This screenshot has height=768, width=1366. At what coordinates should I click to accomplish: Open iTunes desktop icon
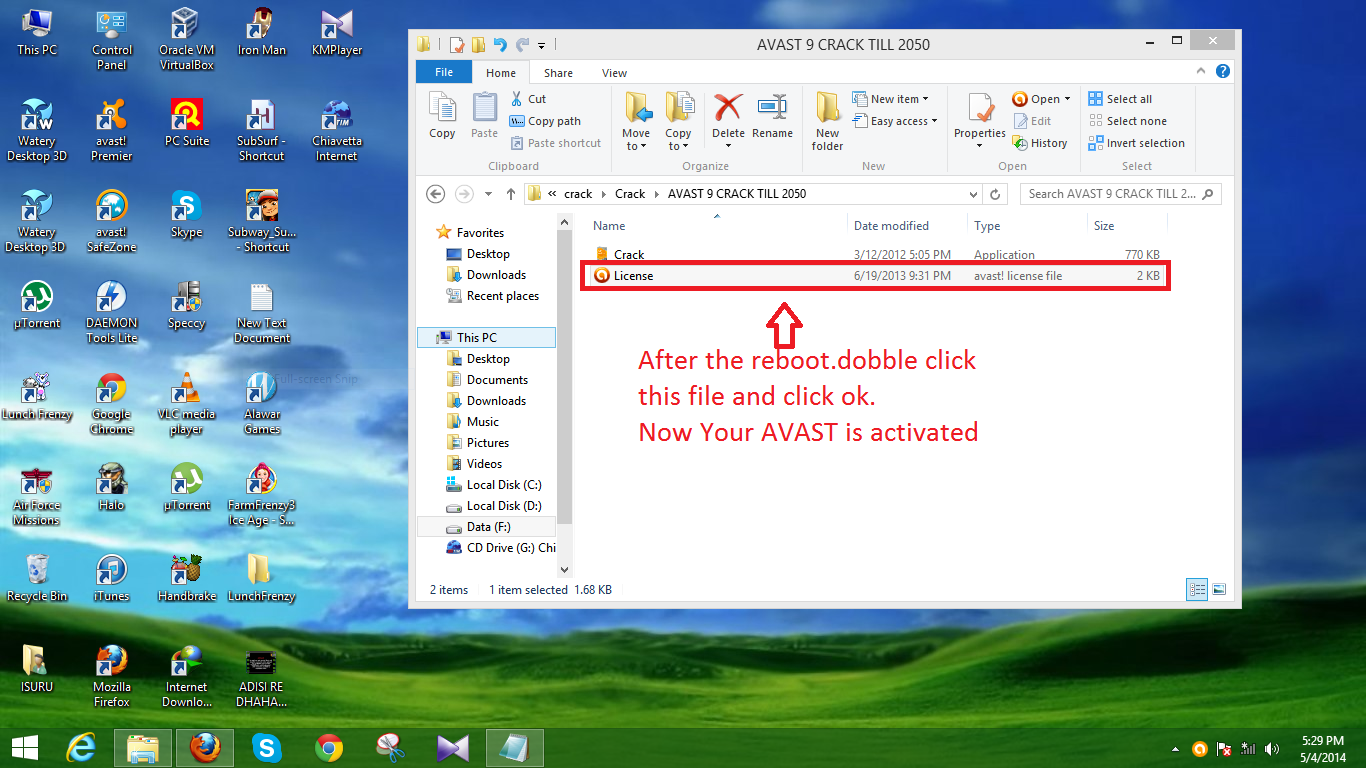(x=112, y=578)
